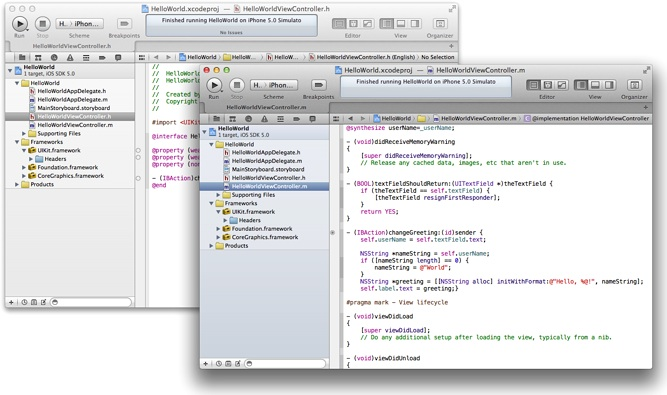Click Run button in back Xcode window

point(20,24)
